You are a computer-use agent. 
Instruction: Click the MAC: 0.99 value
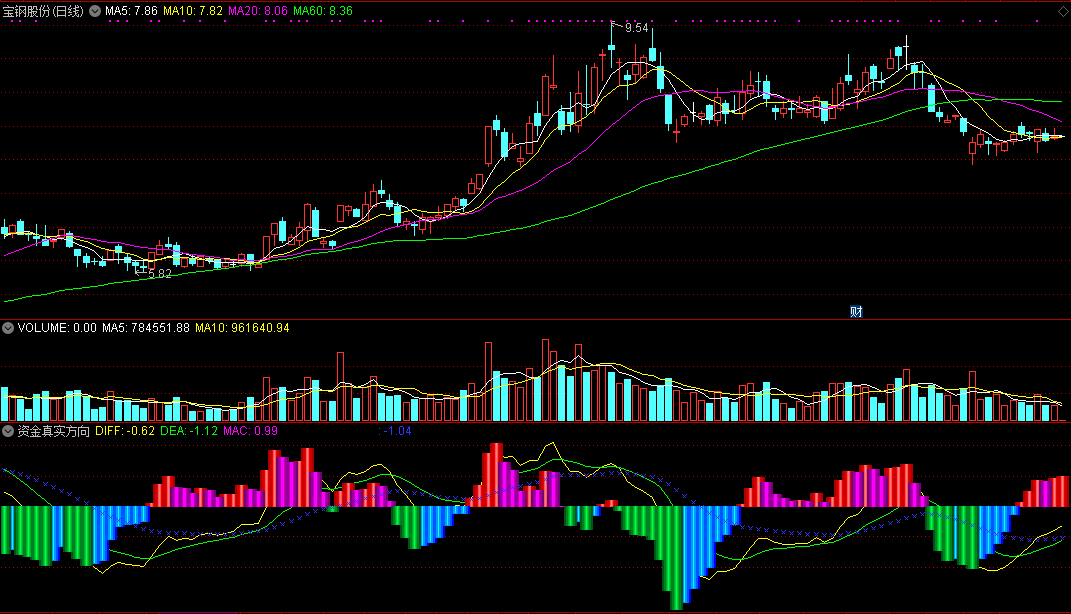click(x=251, y=431)
